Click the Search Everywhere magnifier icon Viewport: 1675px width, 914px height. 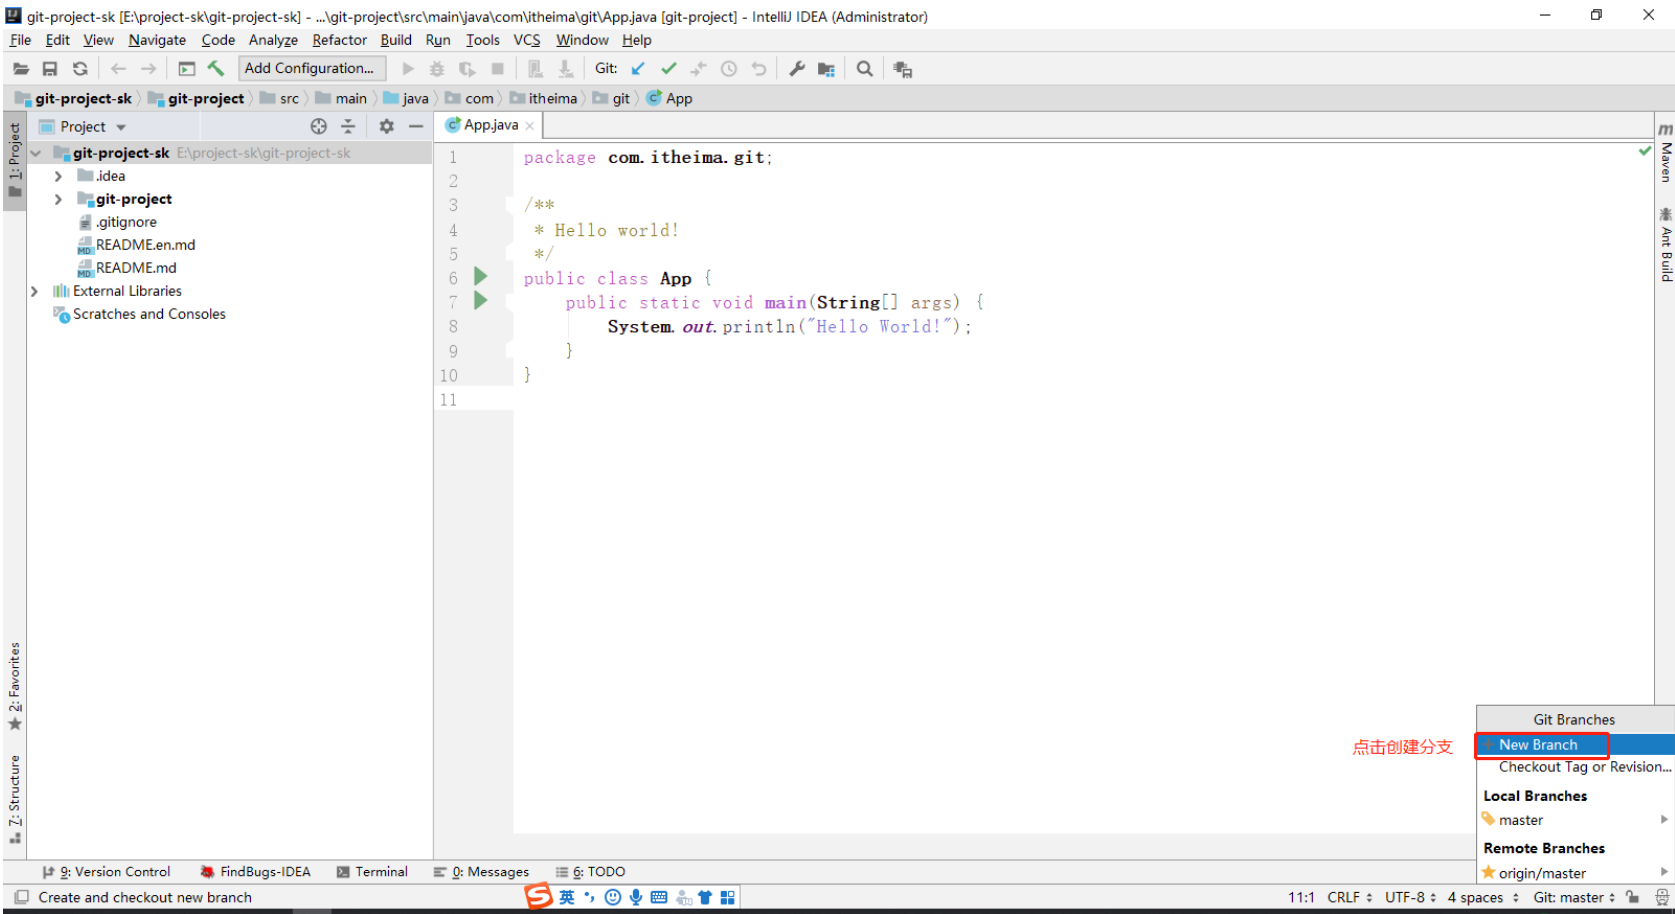point(865,69)
